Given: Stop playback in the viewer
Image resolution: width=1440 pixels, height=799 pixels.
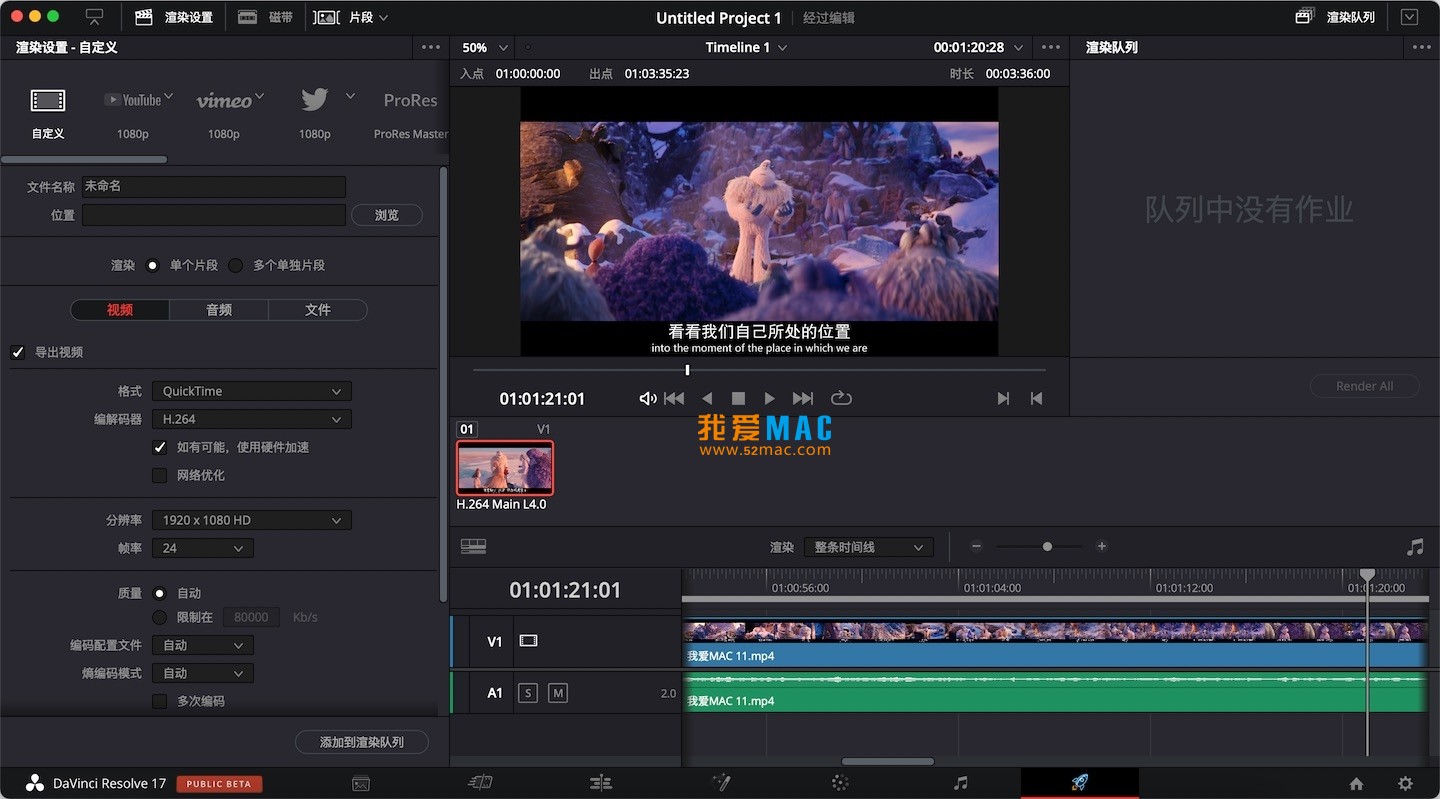Looking at the screenshot, I should coord(738,398).
